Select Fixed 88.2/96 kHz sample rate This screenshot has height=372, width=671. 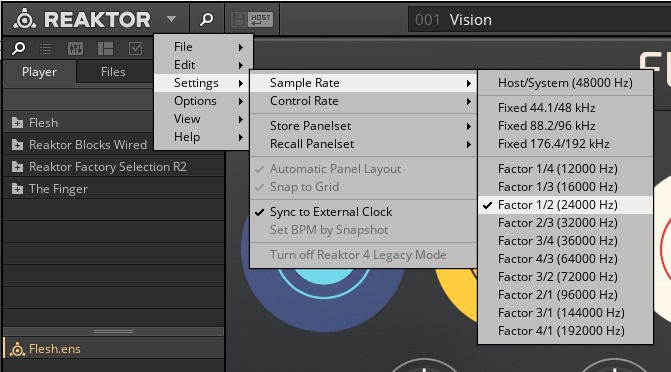[x=565, y=126]
